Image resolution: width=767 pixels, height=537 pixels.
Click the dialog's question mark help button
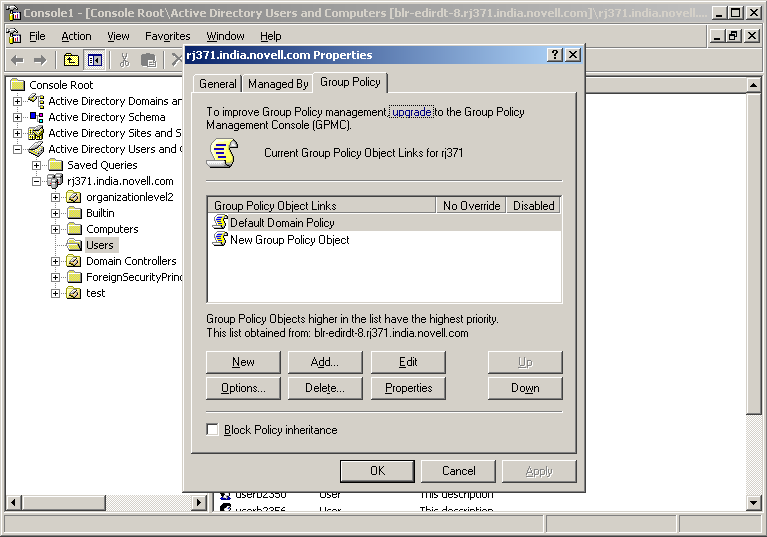pyautogui.click(x=555, y=55)
